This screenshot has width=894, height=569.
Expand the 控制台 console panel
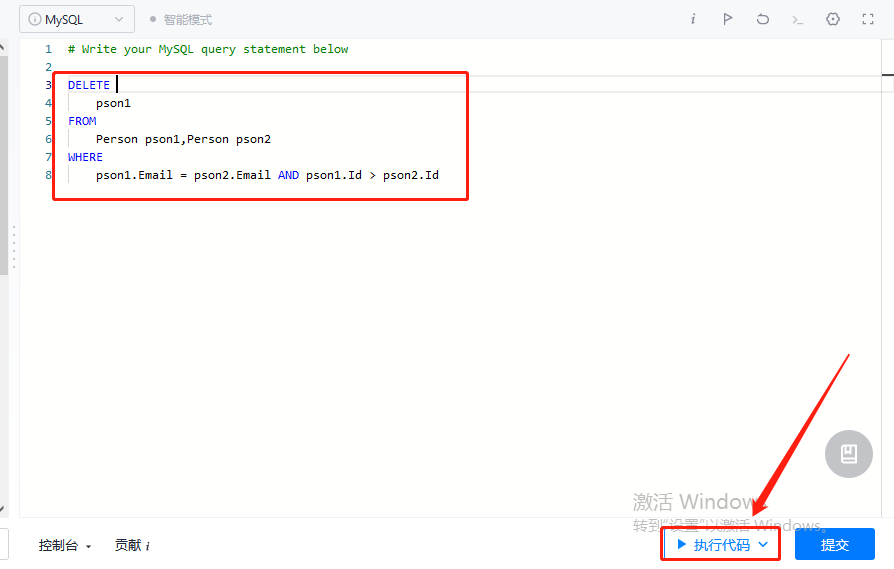[65, 545]
